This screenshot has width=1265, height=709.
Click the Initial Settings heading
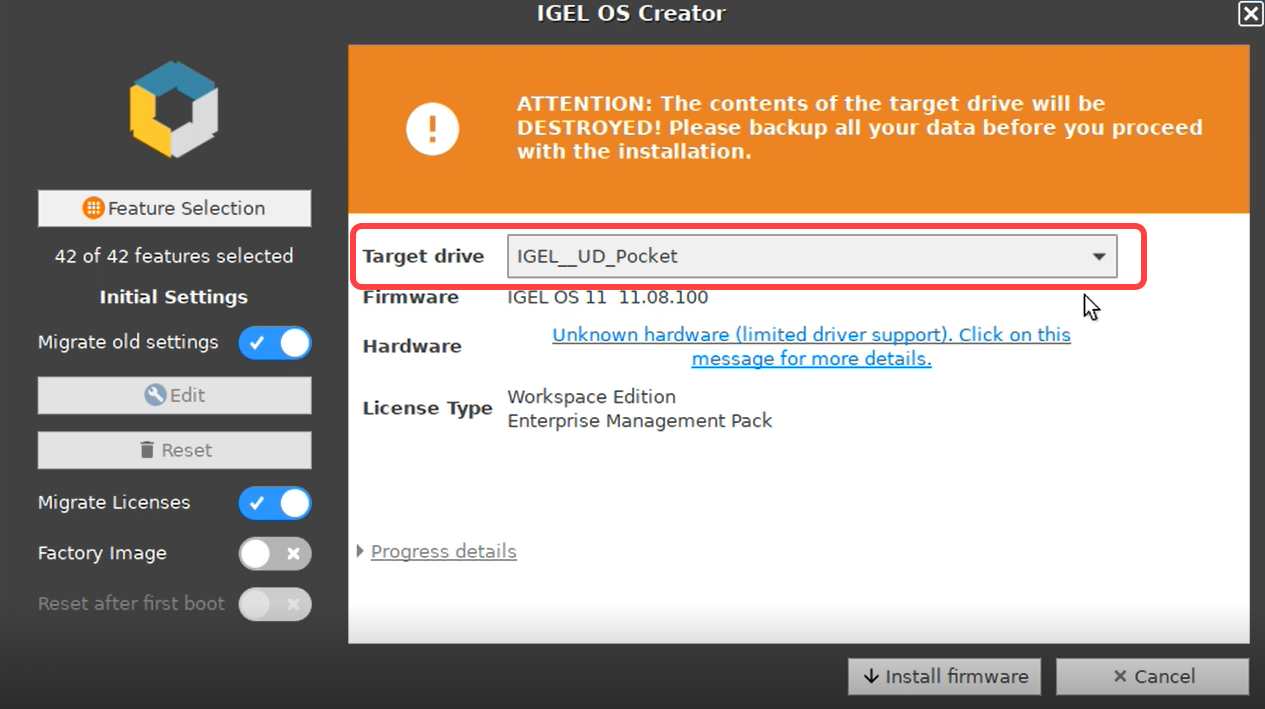173,297
